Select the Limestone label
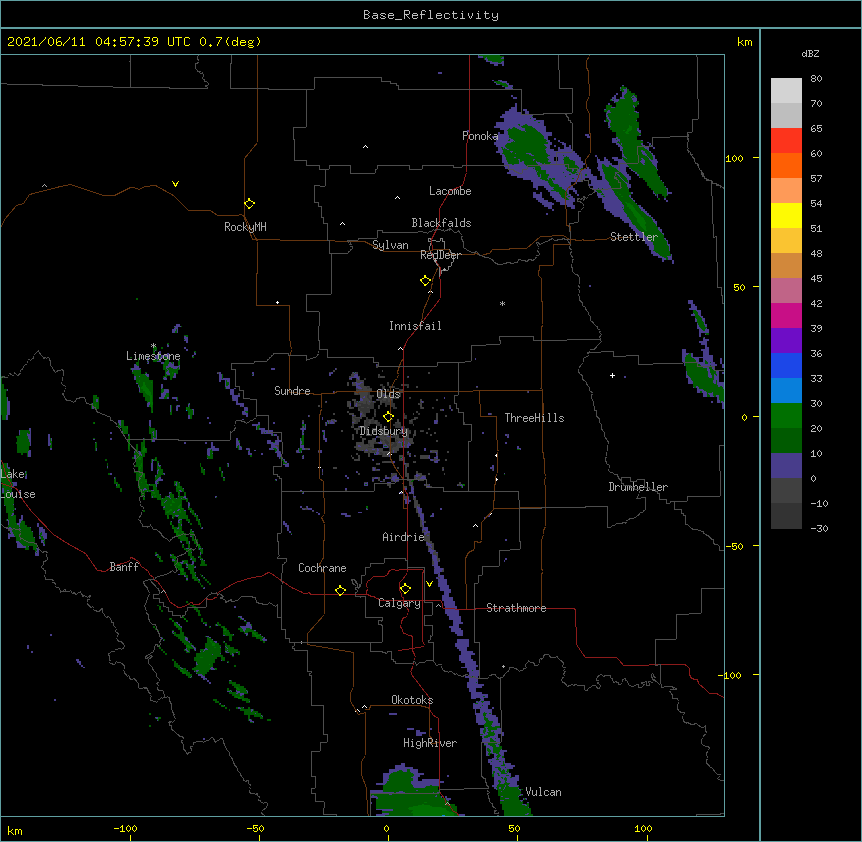Image resolution: width=862 pixels, height=842 pixels. point(153,356)
